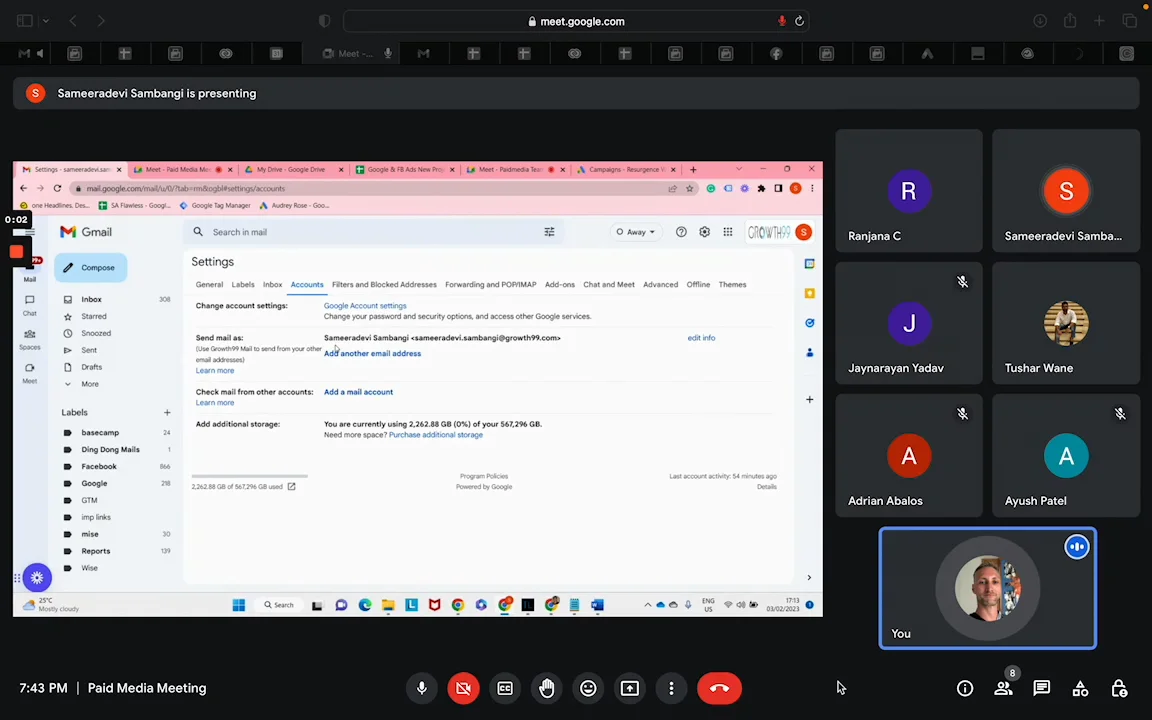Click the meet.google.com address bar
Image resolution: width=1152 pixels, height=720 pixels.
[577, 21]
